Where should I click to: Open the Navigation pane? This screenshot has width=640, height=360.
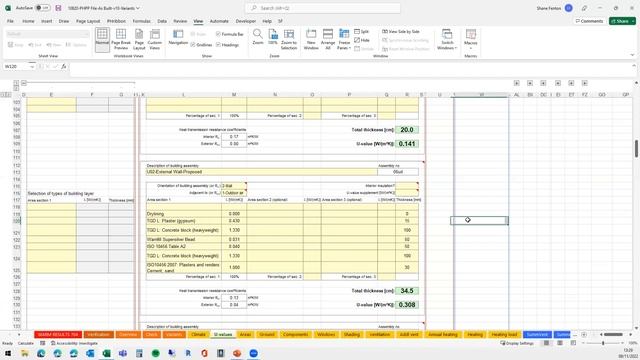(178, 37)
